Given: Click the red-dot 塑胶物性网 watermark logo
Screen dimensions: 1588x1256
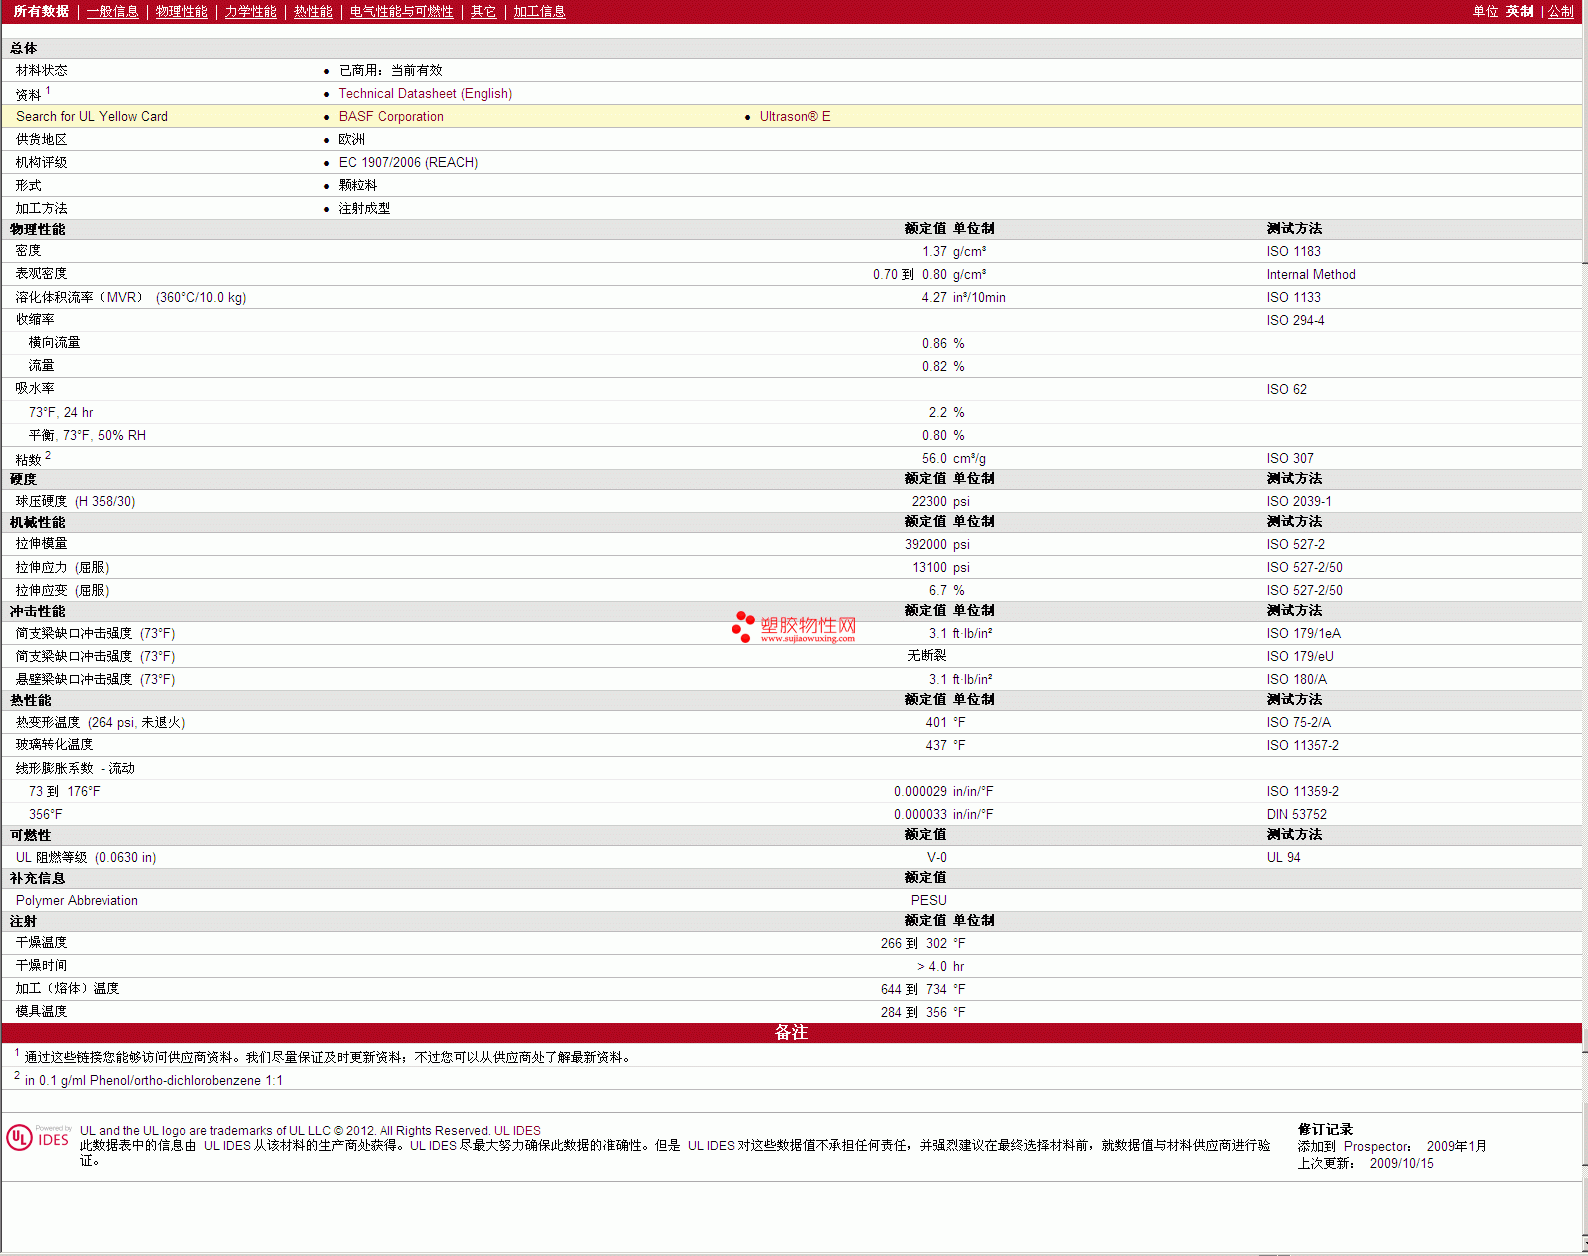Looking at the screenshot, I should [794, 627].
